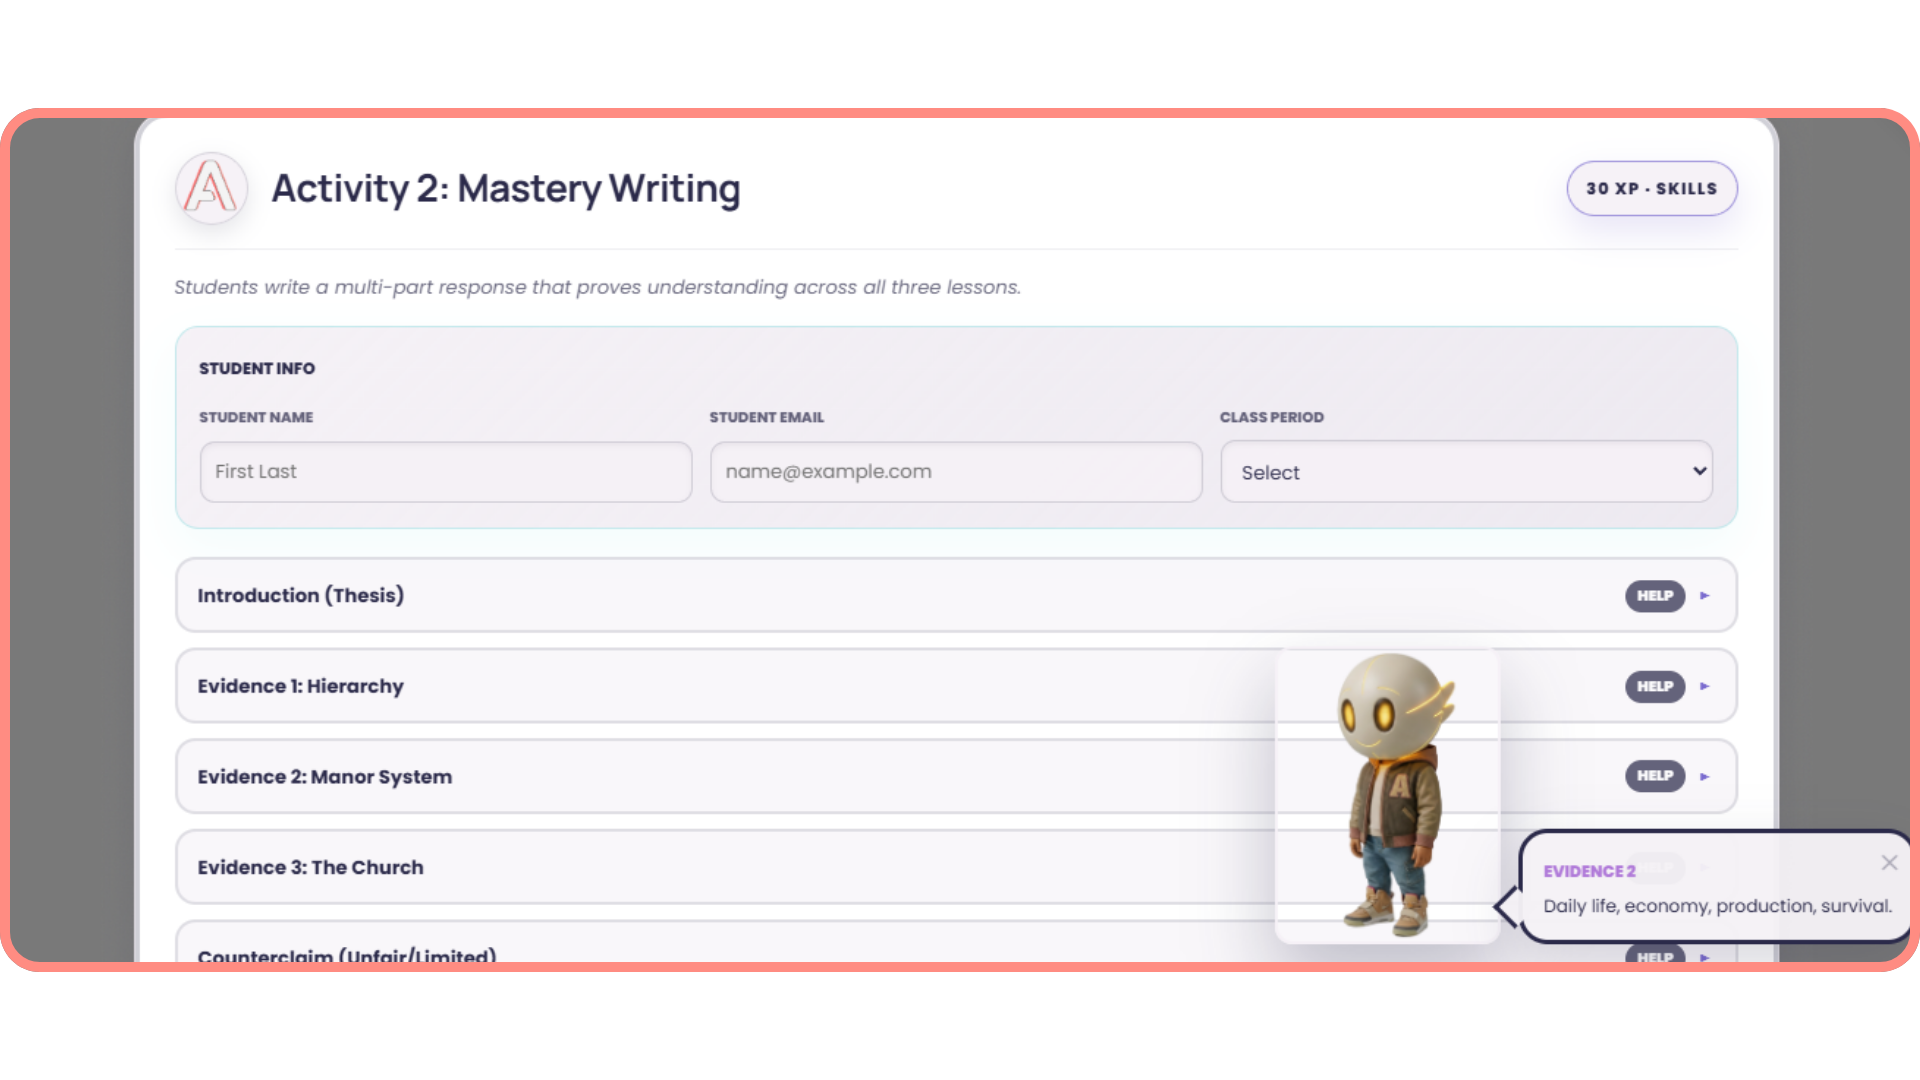Open Help for Evidence 2: Manor System
The image size is (1920, 1080).
pos(1654,776)
